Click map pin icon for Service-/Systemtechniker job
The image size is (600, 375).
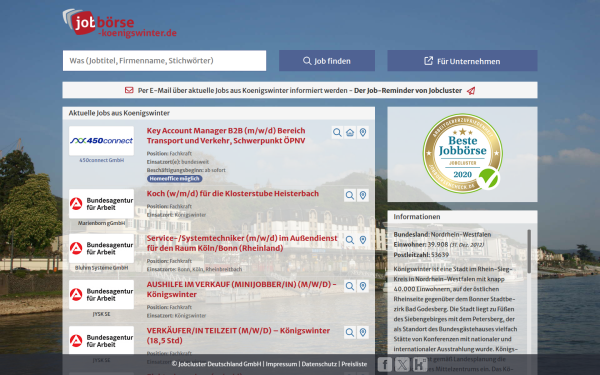tap(363, 240)
